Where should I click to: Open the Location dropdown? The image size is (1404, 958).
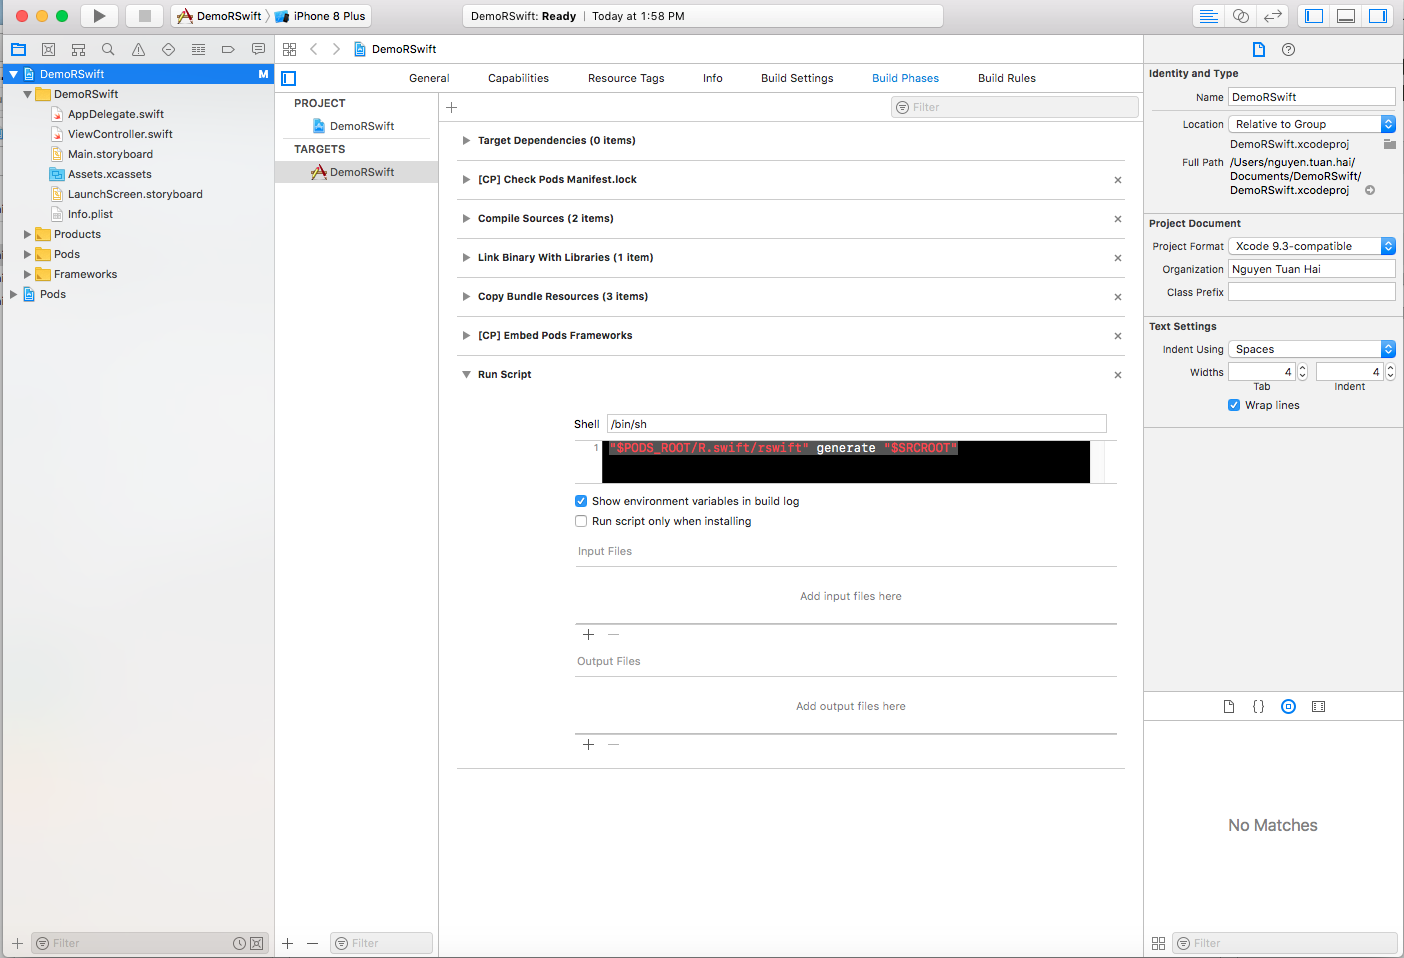coord(1311,124)
